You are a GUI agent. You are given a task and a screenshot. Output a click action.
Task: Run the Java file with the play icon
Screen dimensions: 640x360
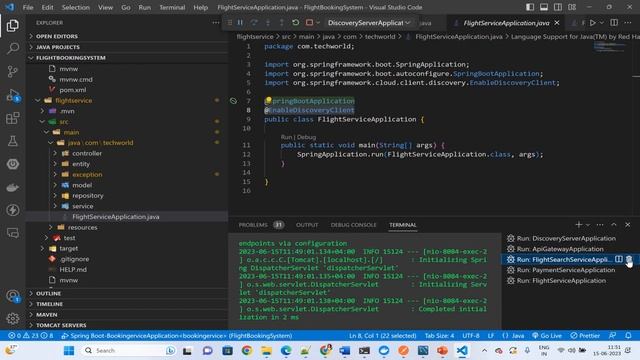coord(593,23)
